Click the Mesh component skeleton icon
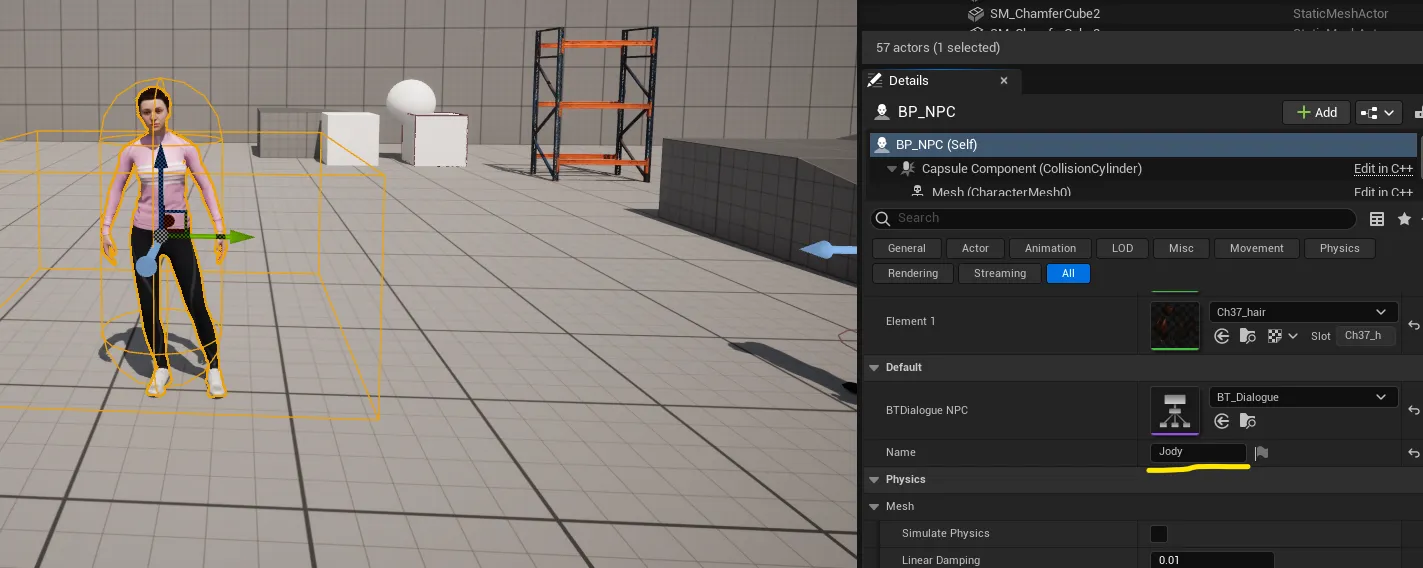This screenshot has height=568, width=1423. pos(918,192)
